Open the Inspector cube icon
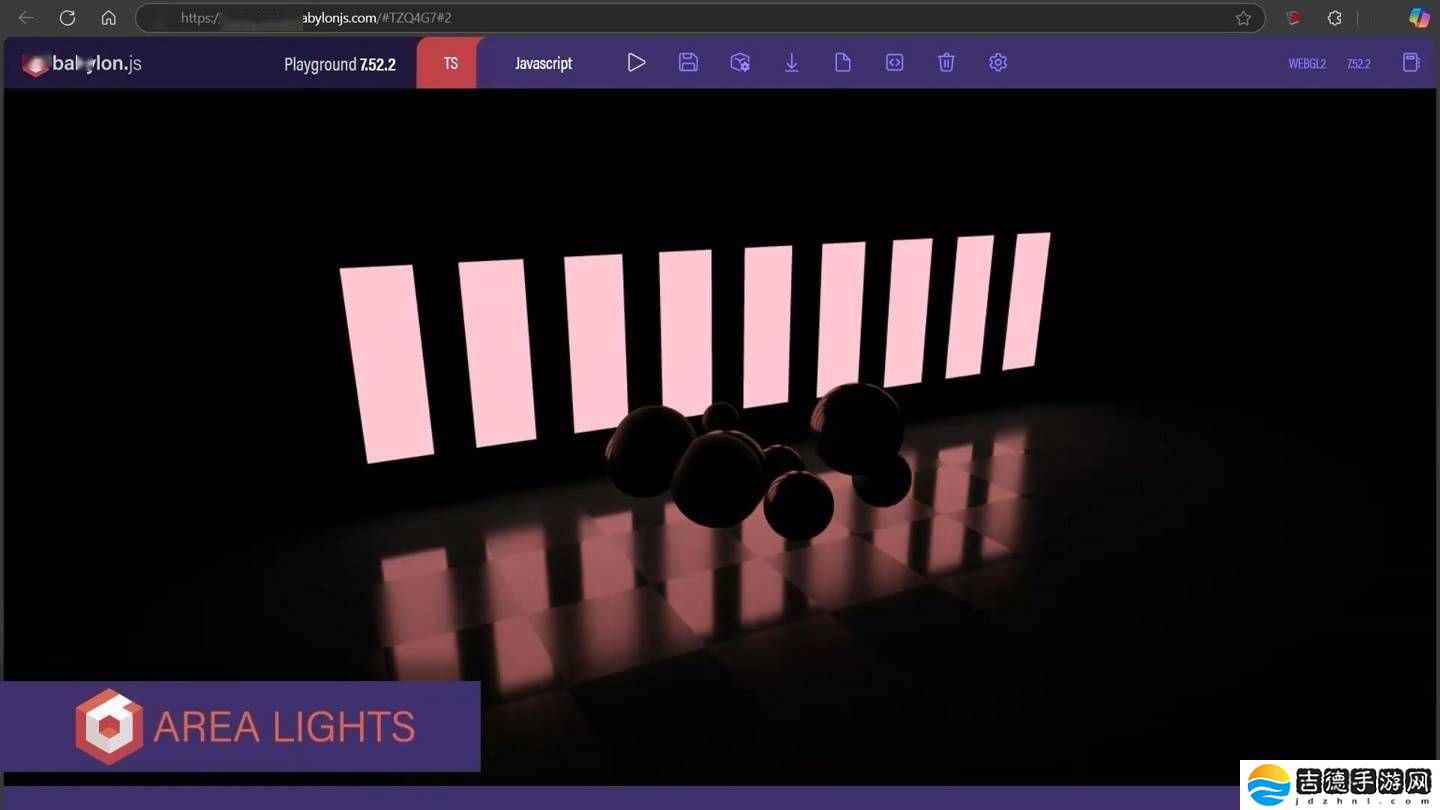1440x810 pixels. pyautogui.click(x=740, y=62)
